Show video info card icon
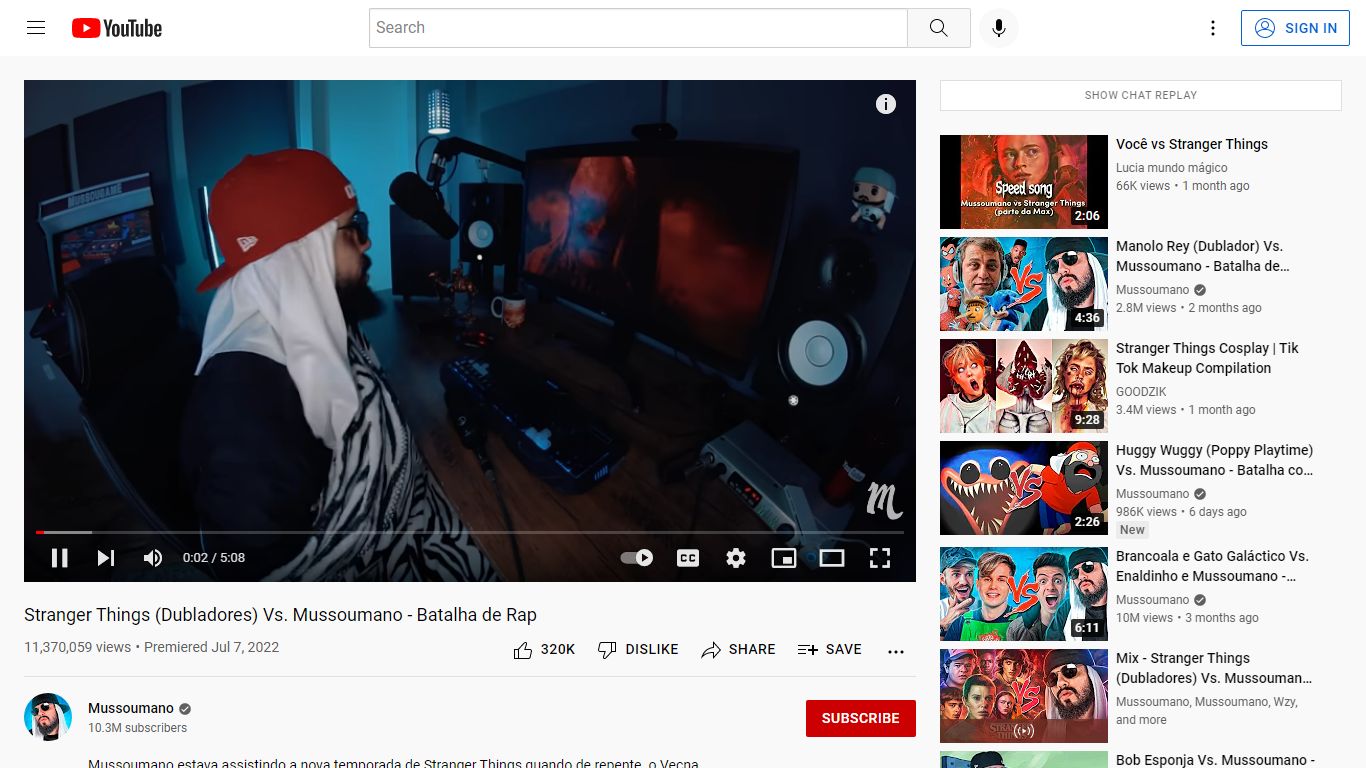 [x=886, y=104]
